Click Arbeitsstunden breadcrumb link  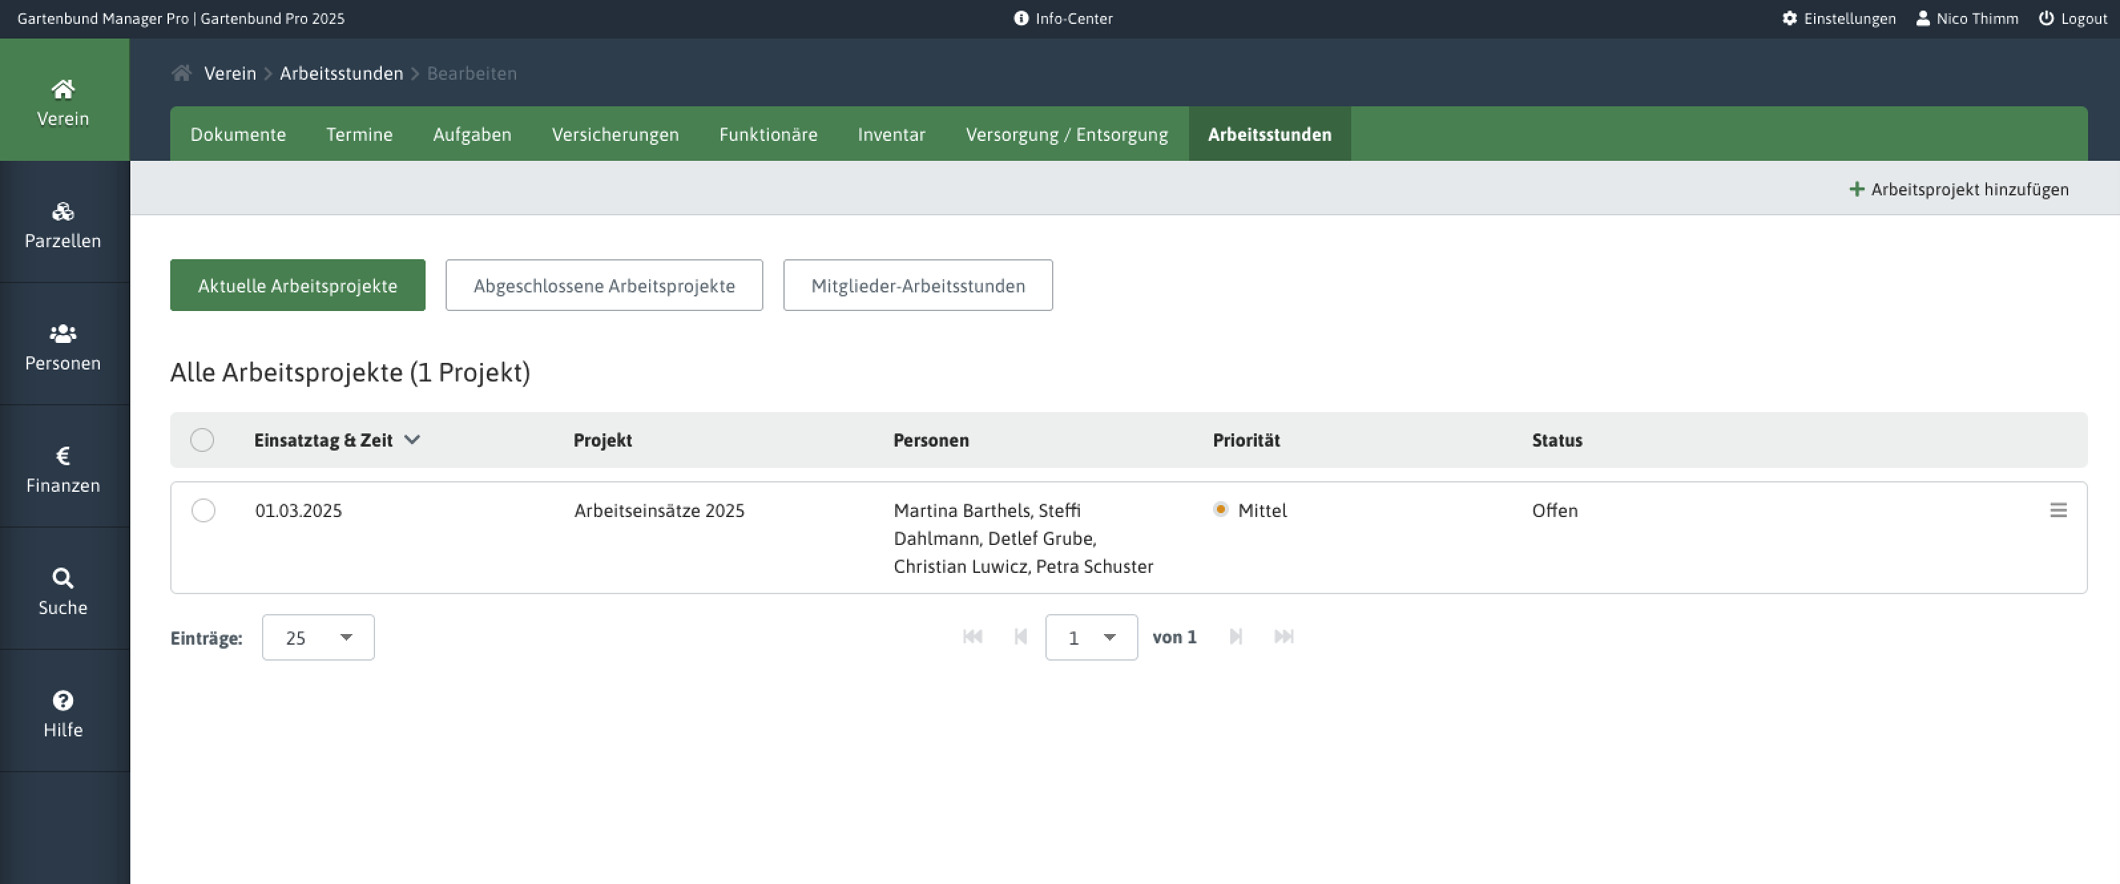pos(341,73)
